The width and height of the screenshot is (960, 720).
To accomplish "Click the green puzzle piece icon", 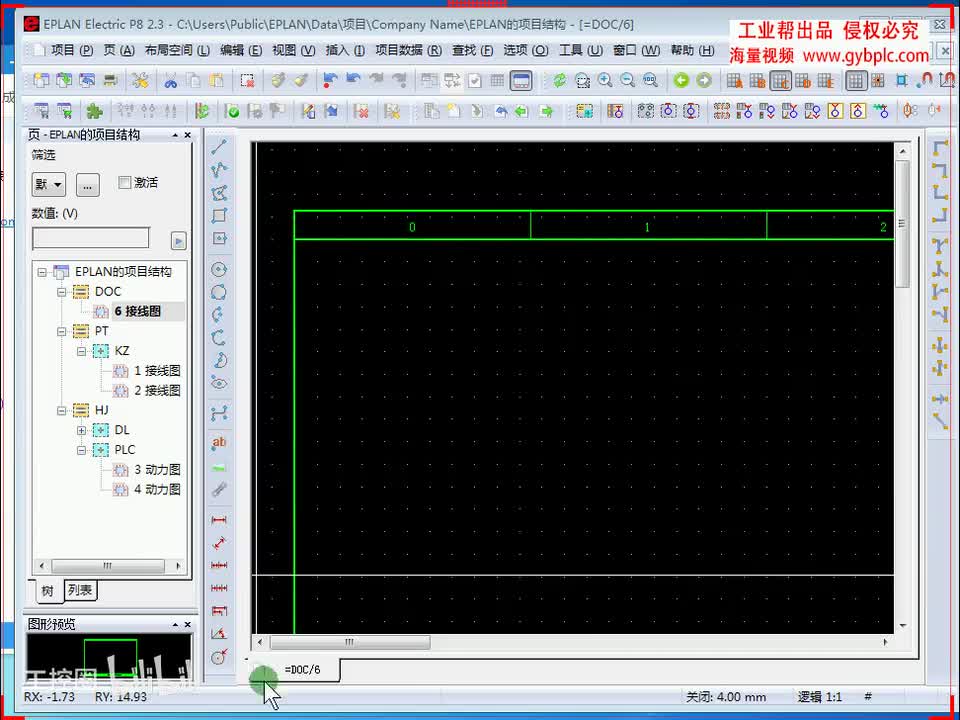I will [x=94, y=111].
